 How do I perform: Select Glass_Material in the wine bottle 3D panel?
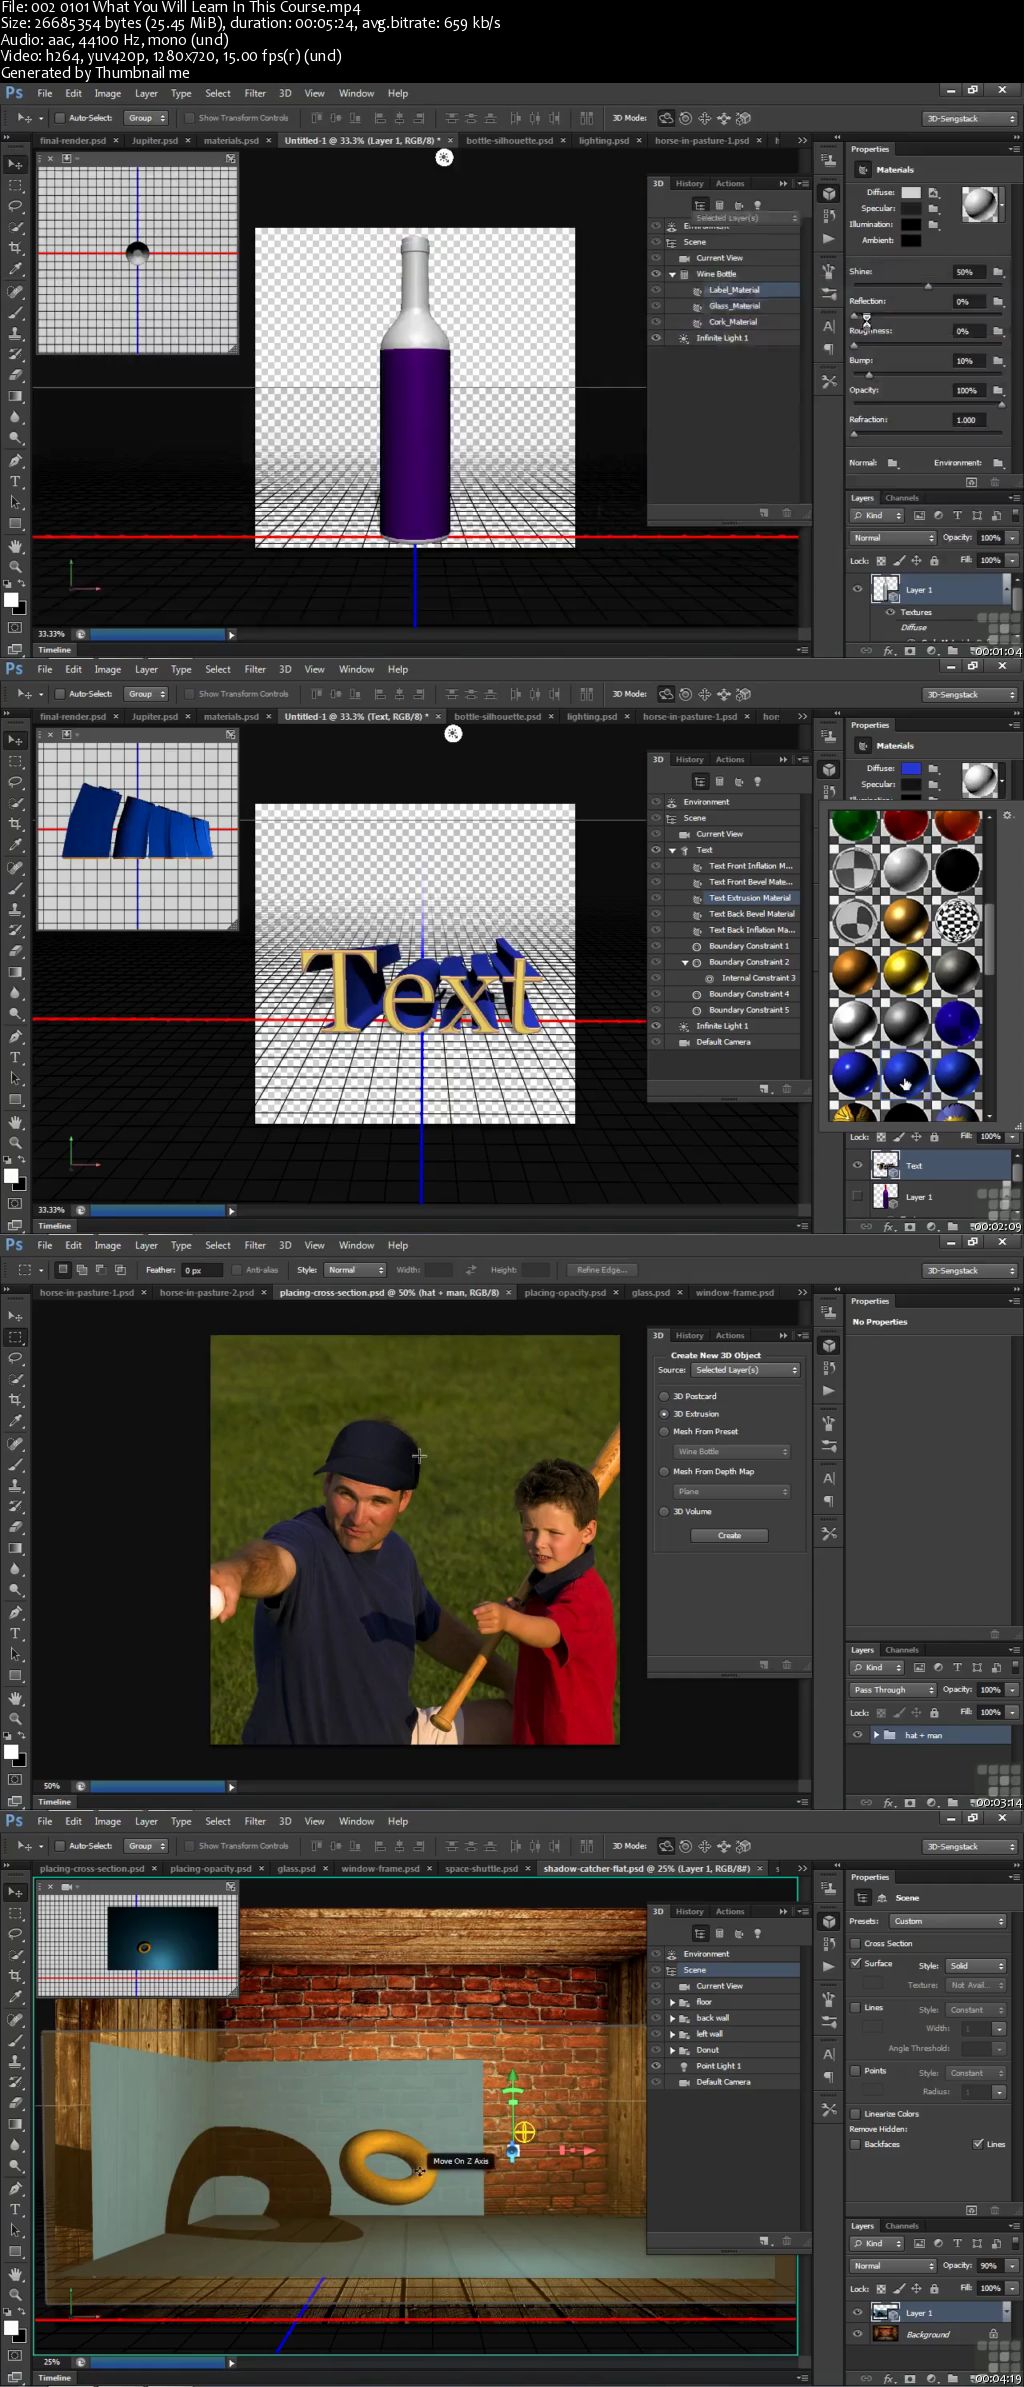click(735, 306)
